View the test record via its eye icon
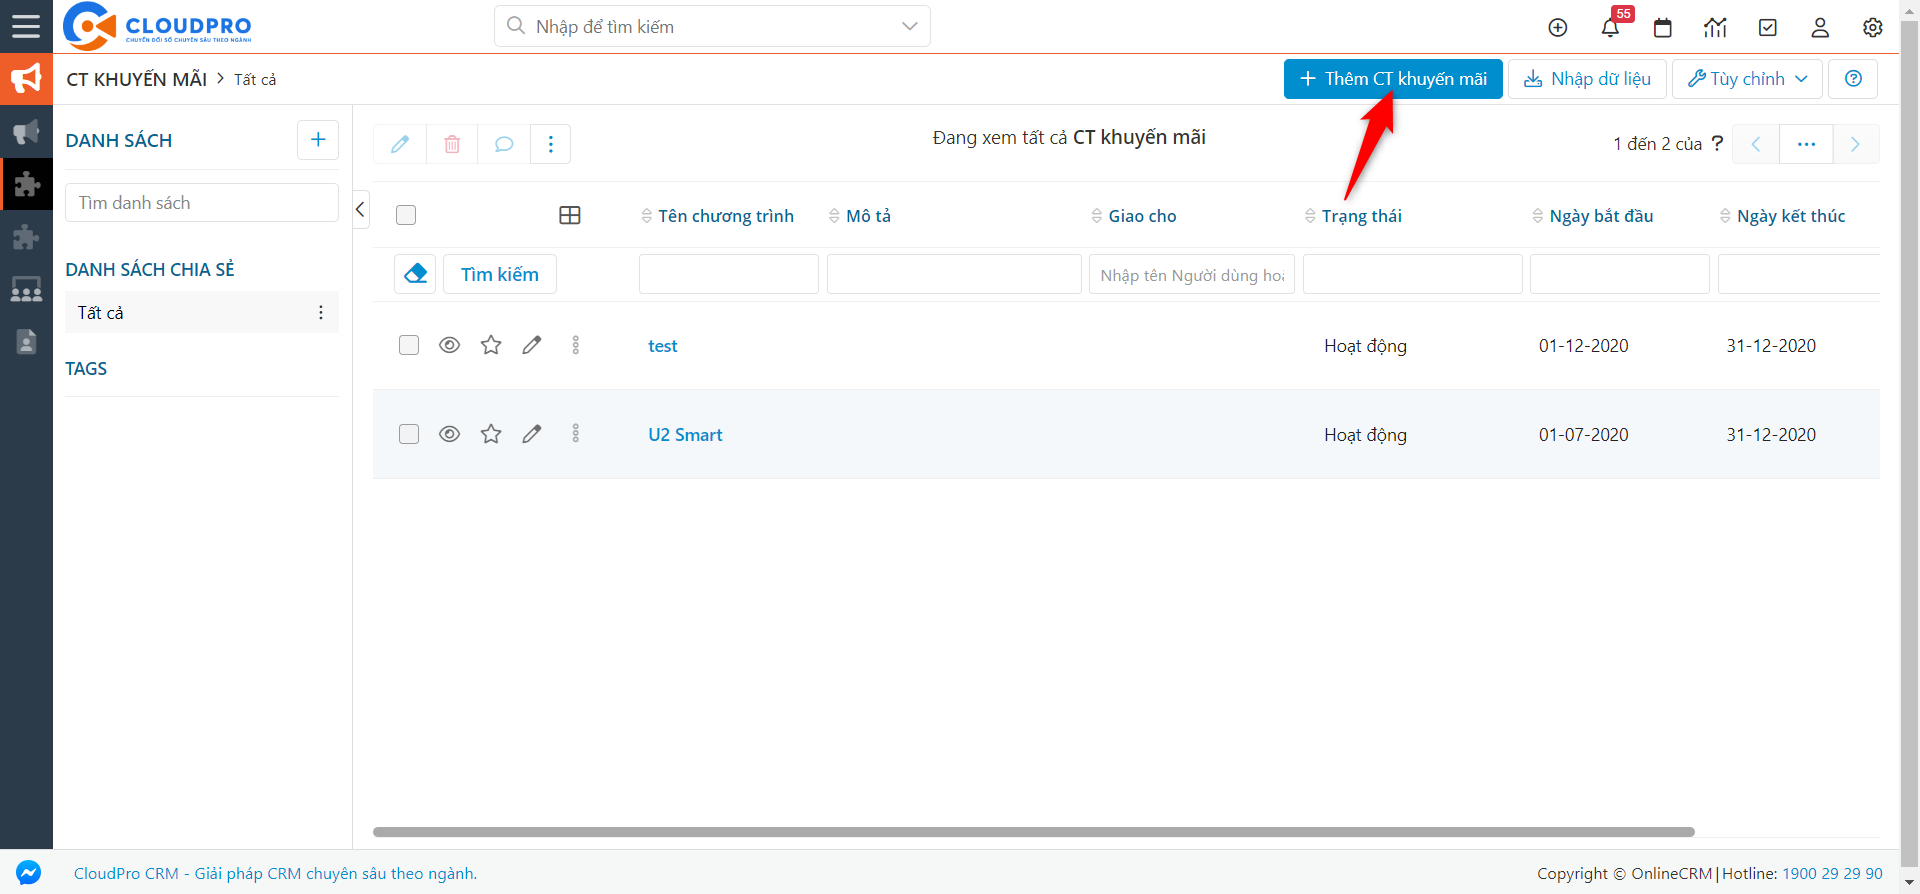The width and height of the screenshot is (1920, 894). [450, 345]
